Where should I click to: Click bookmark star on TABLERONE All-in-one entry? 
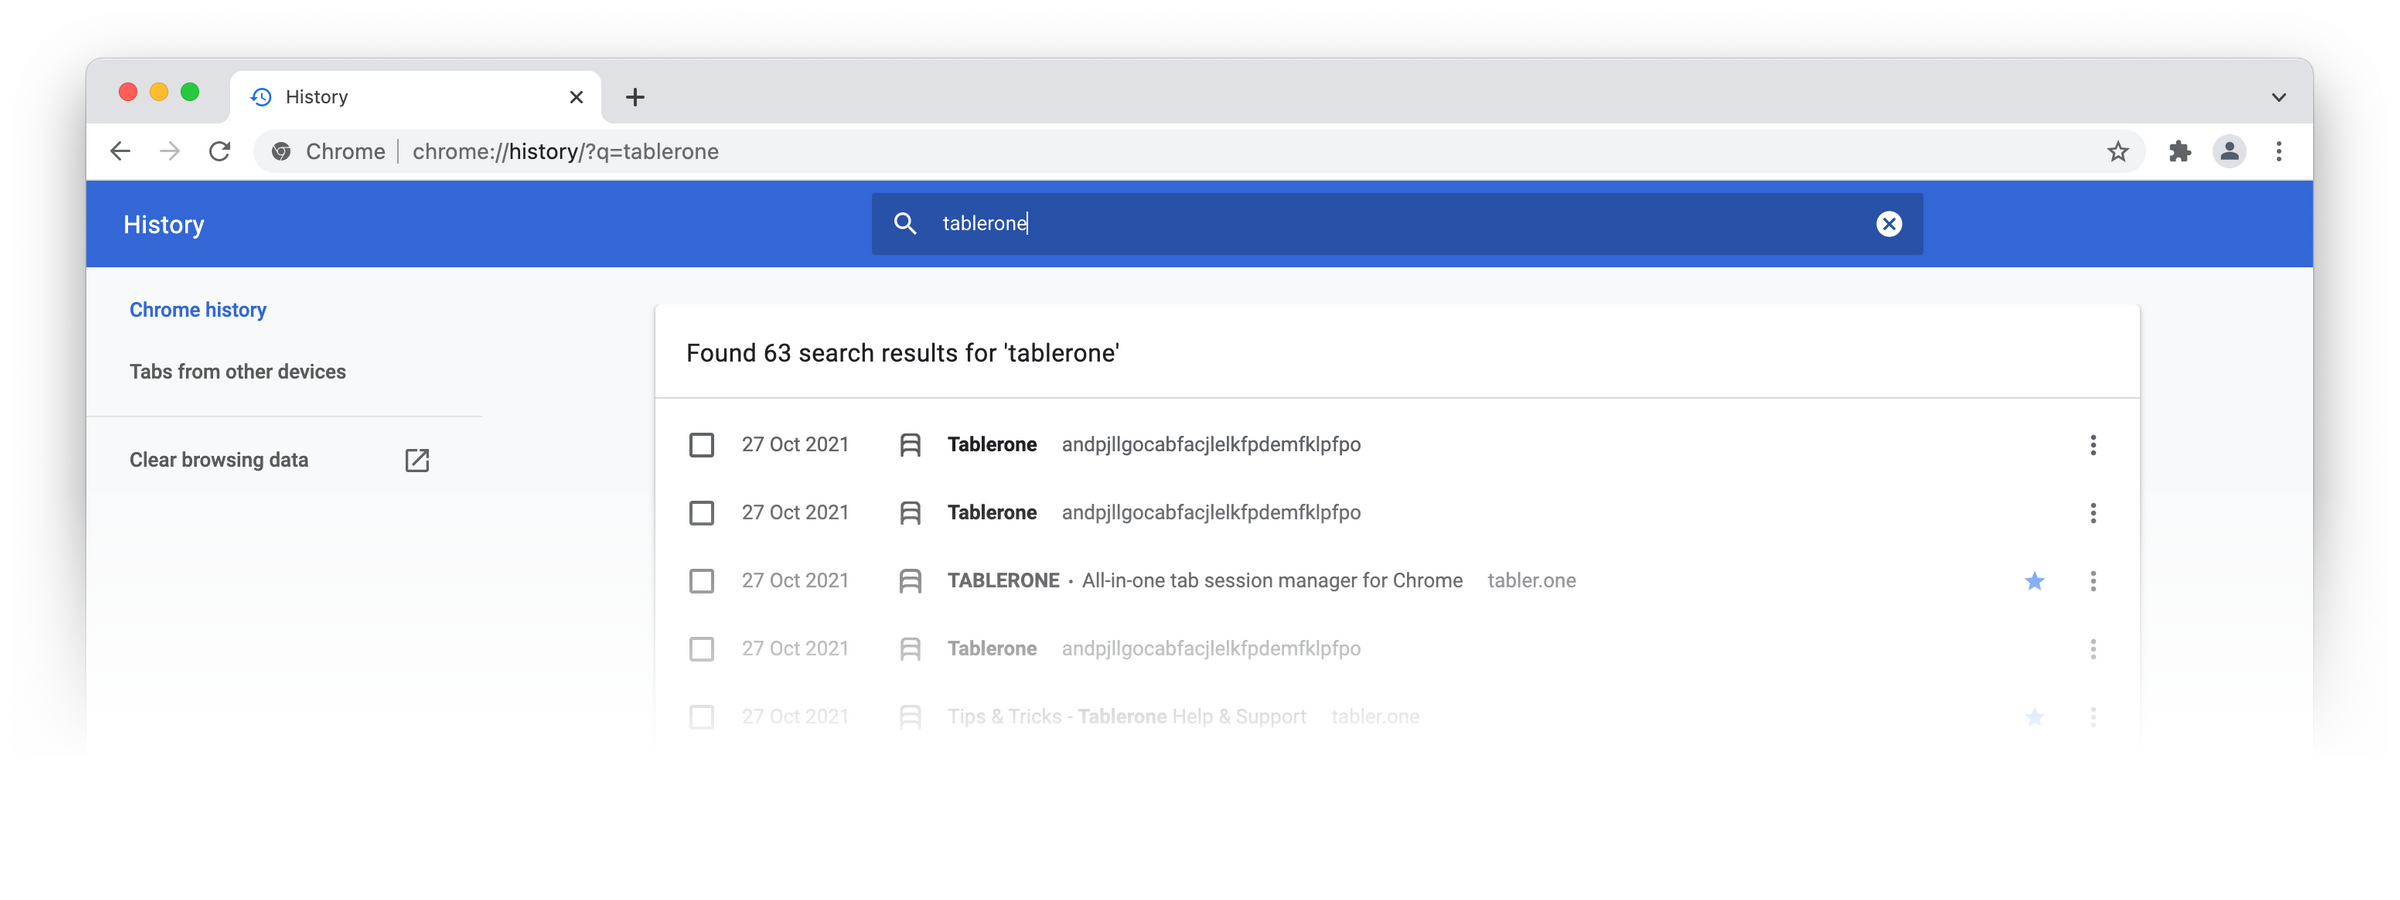2034,581
